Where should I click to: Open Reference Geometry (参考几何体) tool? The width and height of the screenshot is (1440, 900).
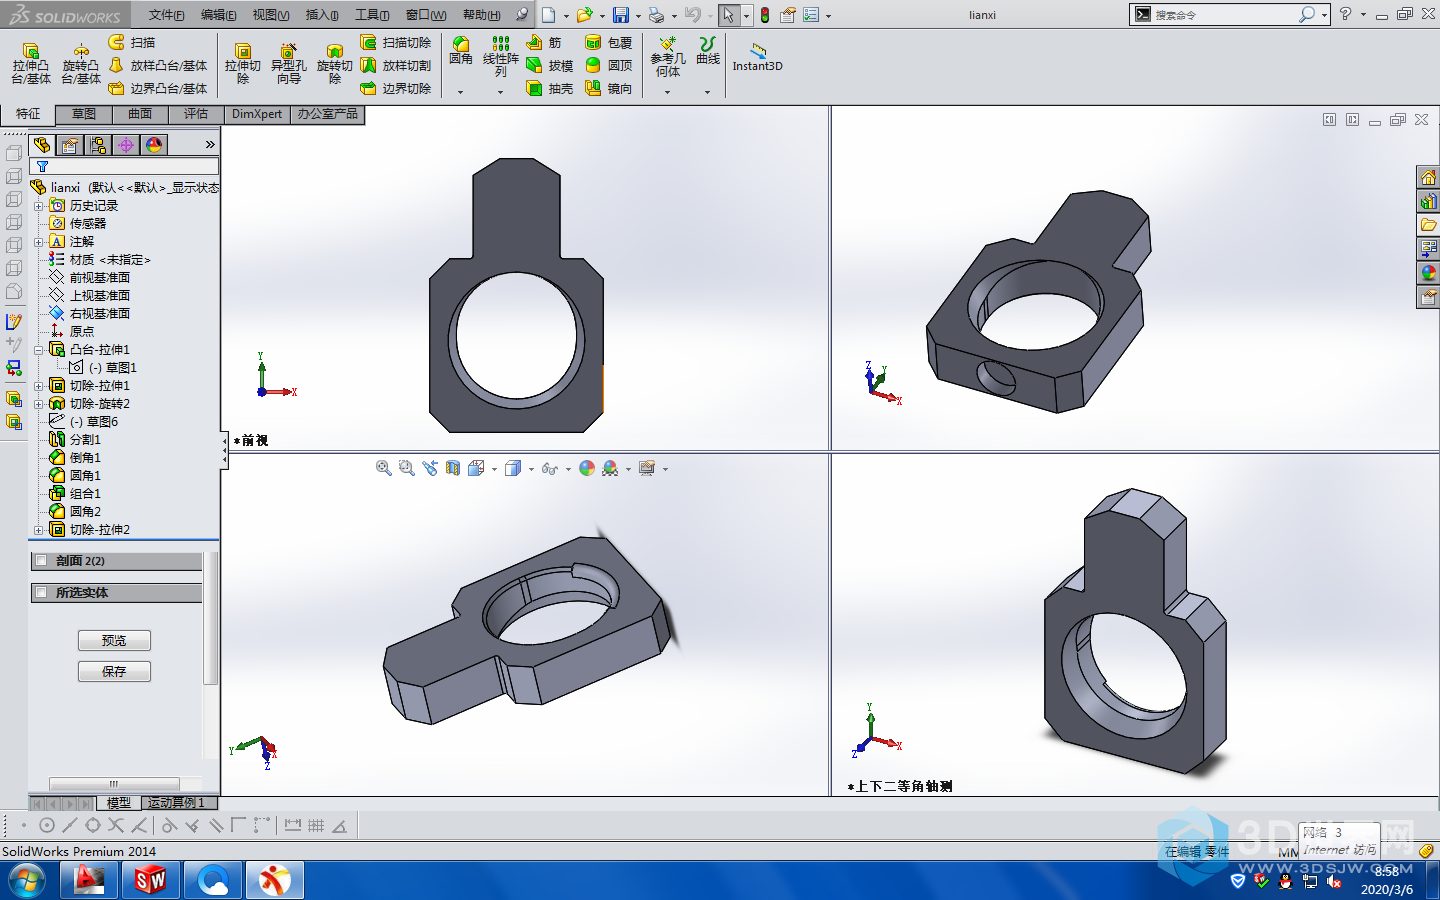[668, 57]
